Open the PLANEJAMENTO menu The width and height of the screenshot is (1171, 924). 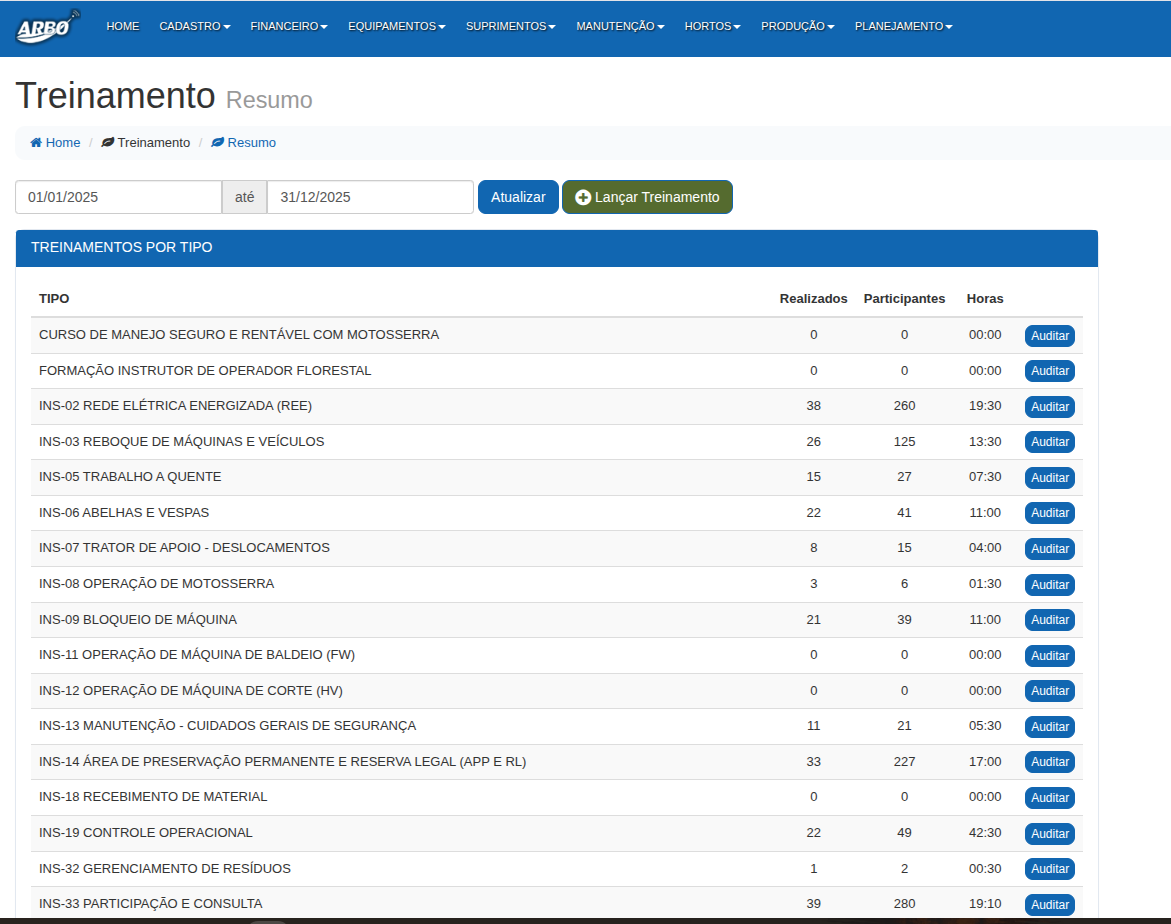[x=902, y=27]
